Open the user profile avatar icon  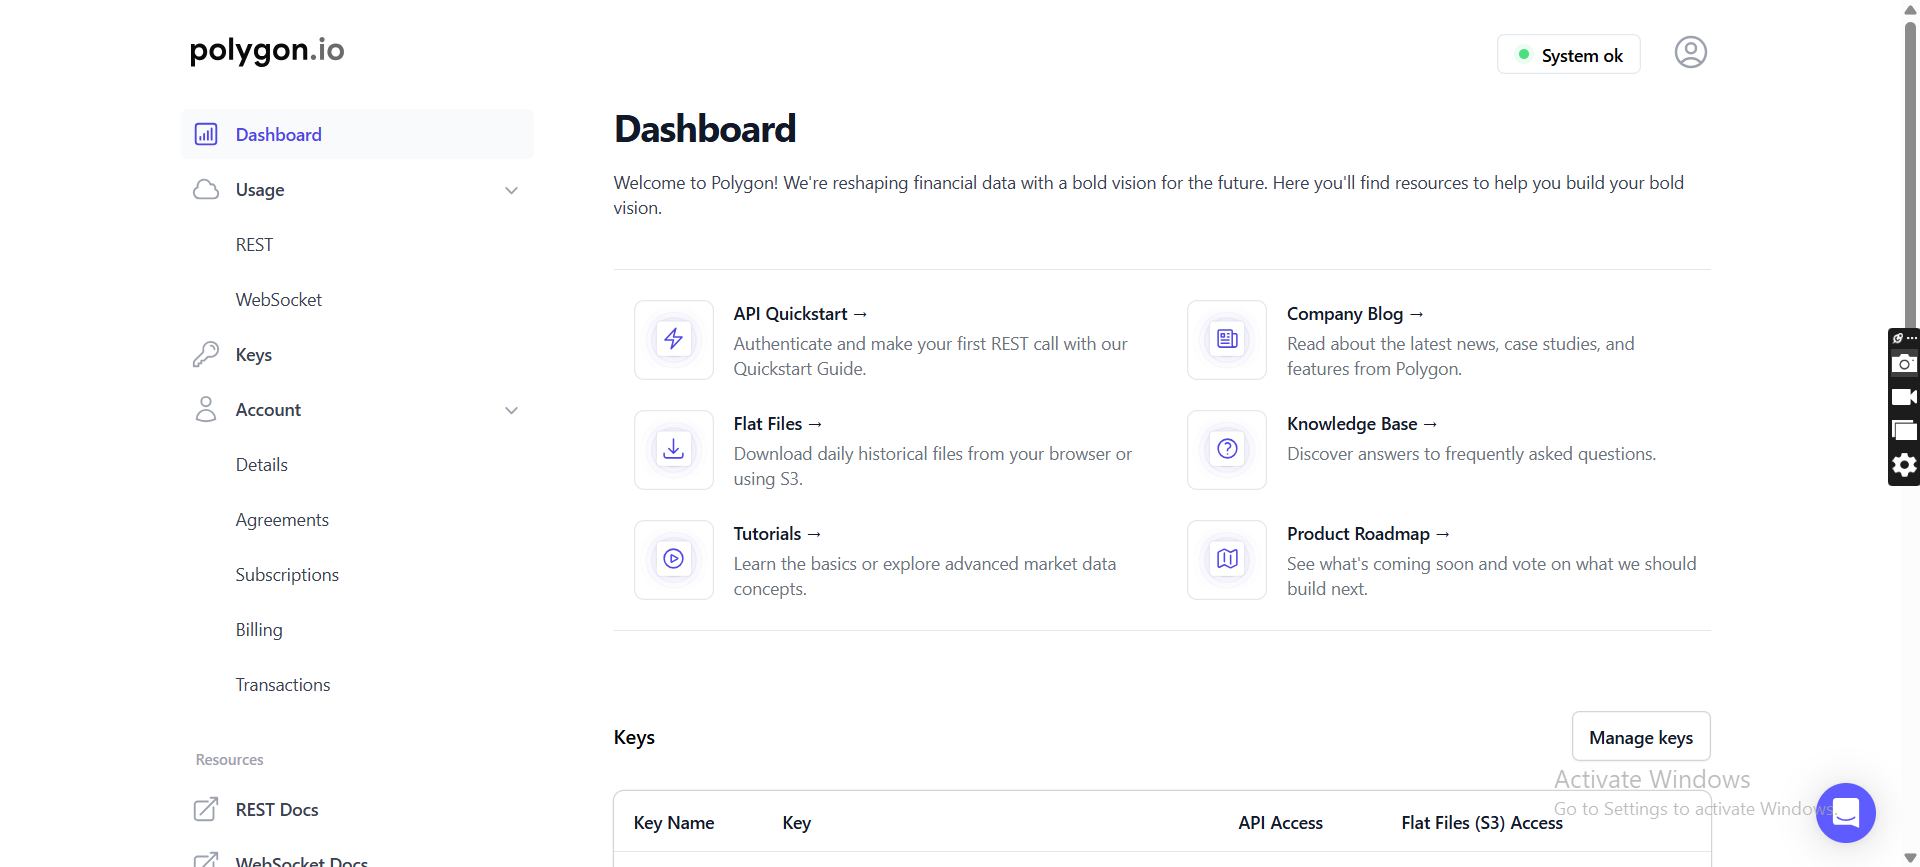(x=1690, y=52)
